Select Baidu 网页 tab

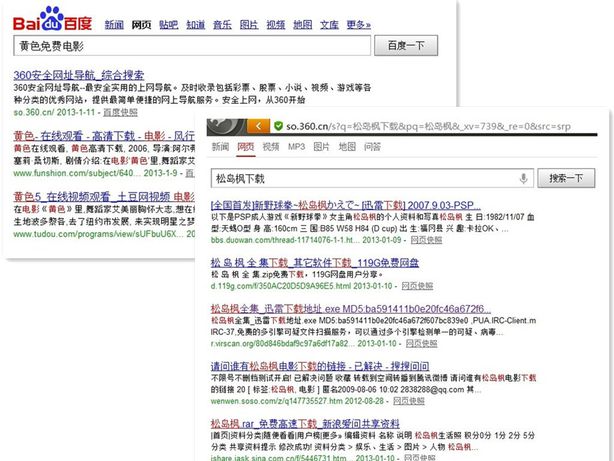[141, 25]
